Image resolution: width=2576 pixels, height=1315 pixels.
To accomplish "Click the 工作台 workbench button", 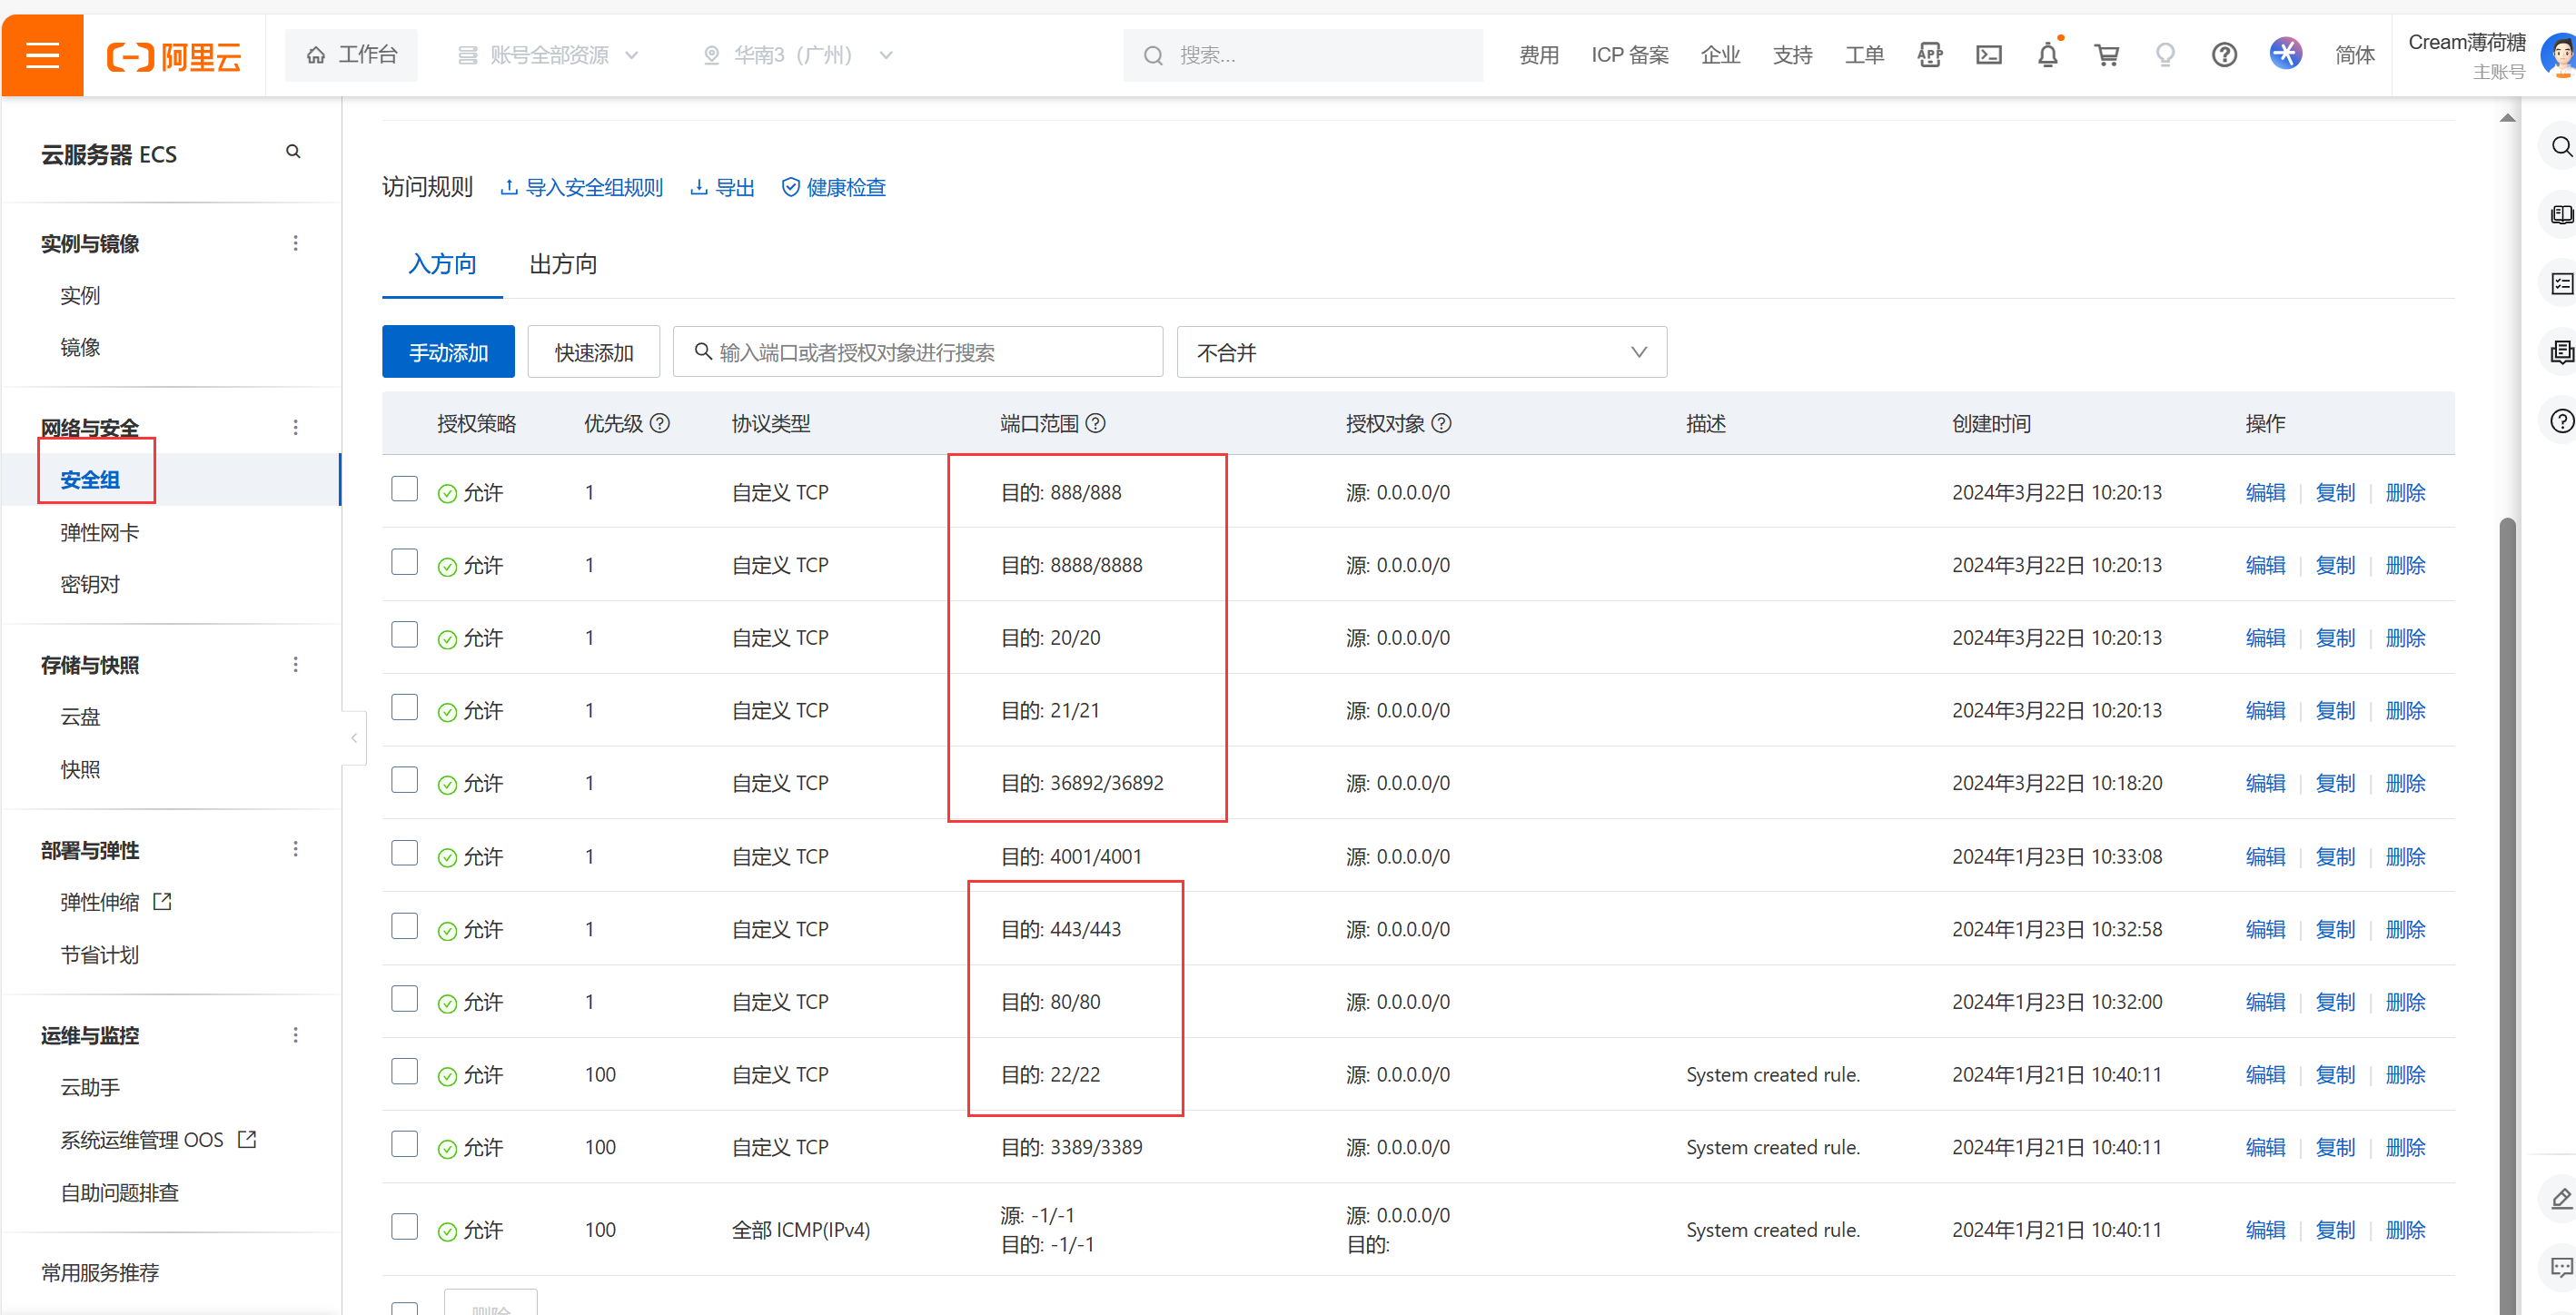I will tap(352, 55).
